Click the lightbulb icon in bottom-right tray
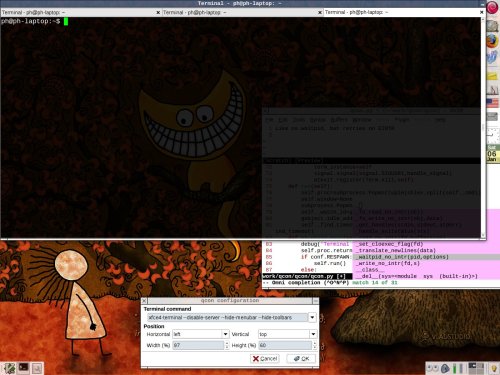Viewport: 500px width, 375px height. coord(494,368)
